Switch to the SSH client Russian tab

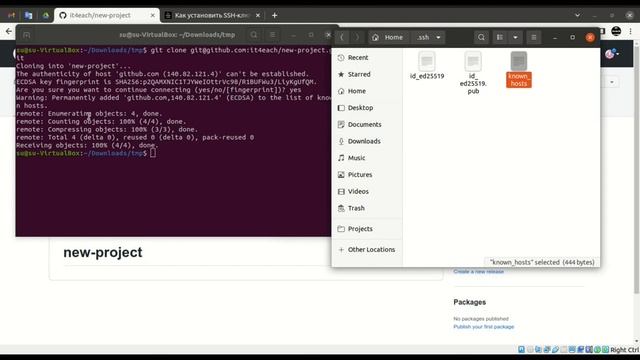(x=211, y=15)
